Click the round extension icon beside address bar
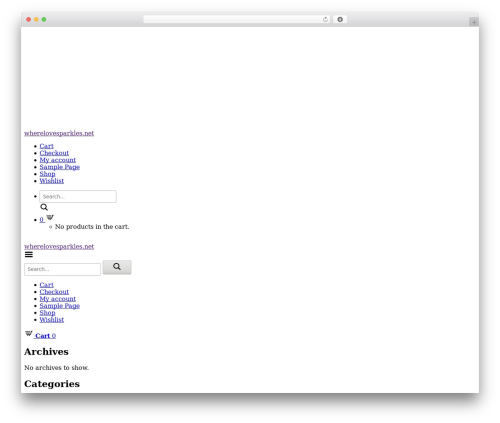 coord(340,20)
